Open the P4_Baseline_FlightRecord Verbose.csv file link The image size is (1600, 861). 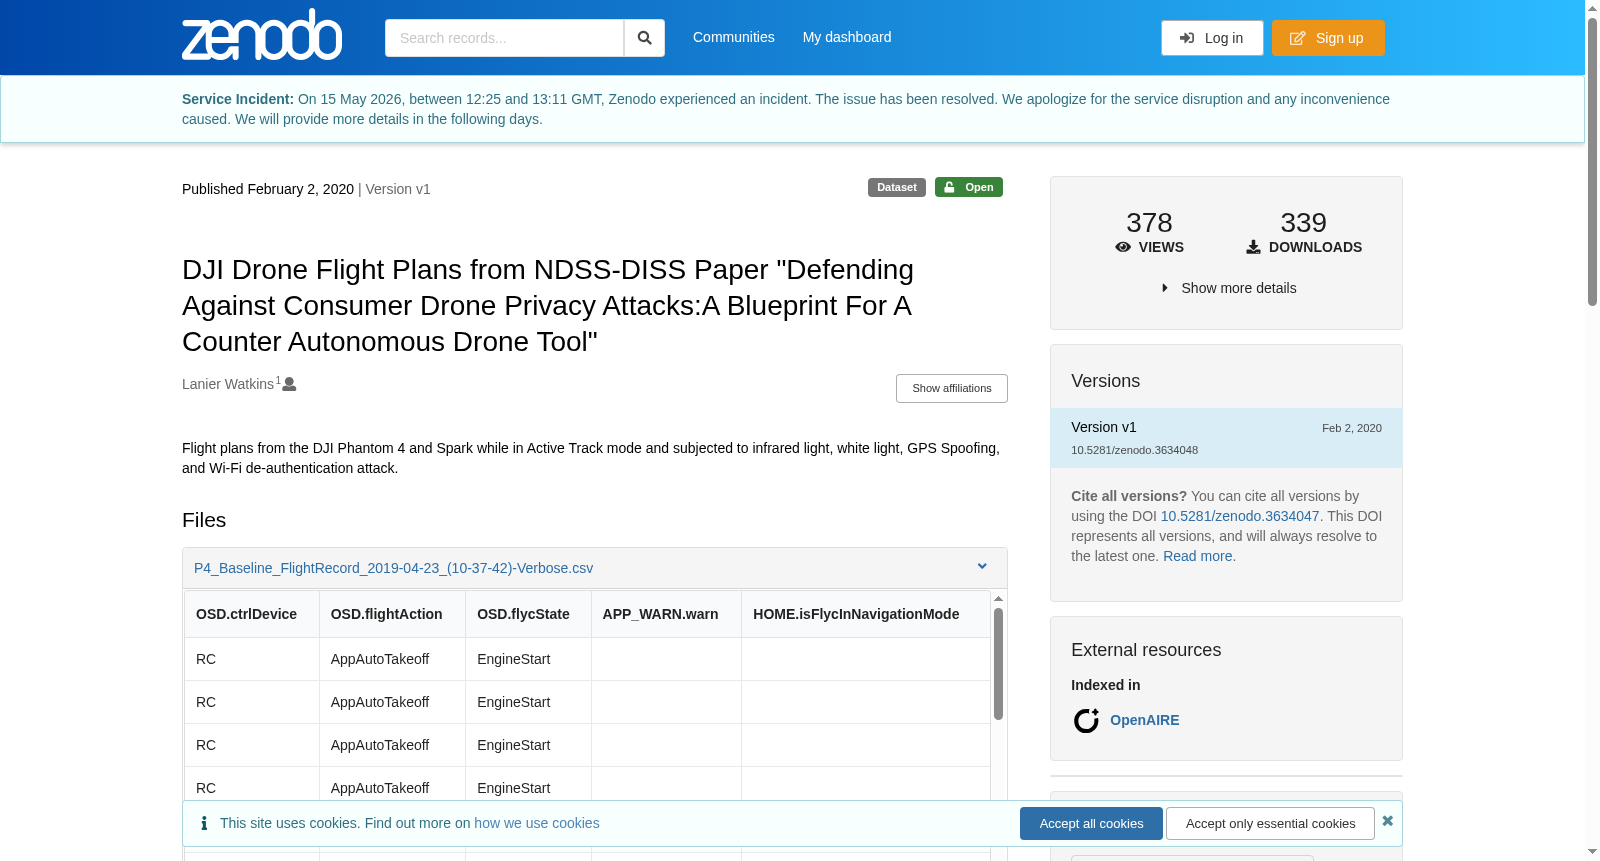[394, 568]
